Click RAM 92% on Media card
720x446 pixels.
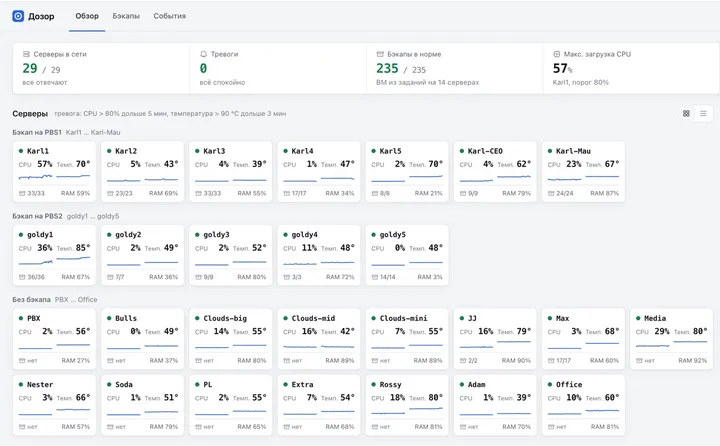tap(692, 361)
